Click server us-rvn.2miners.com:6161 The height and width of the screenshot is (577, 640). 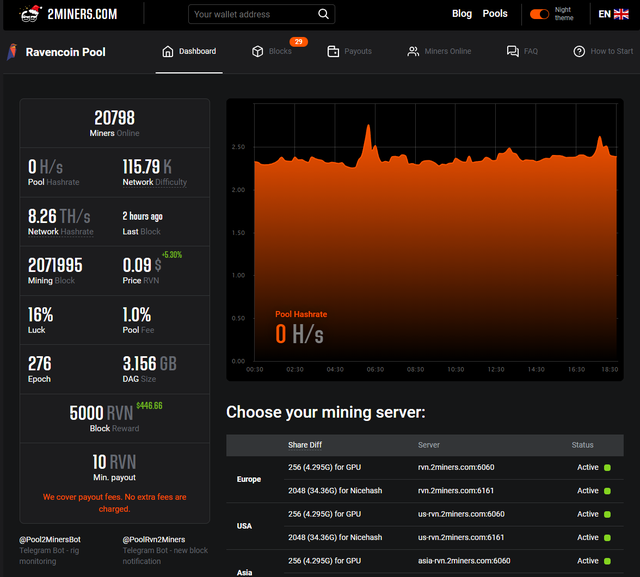(461, 537)
